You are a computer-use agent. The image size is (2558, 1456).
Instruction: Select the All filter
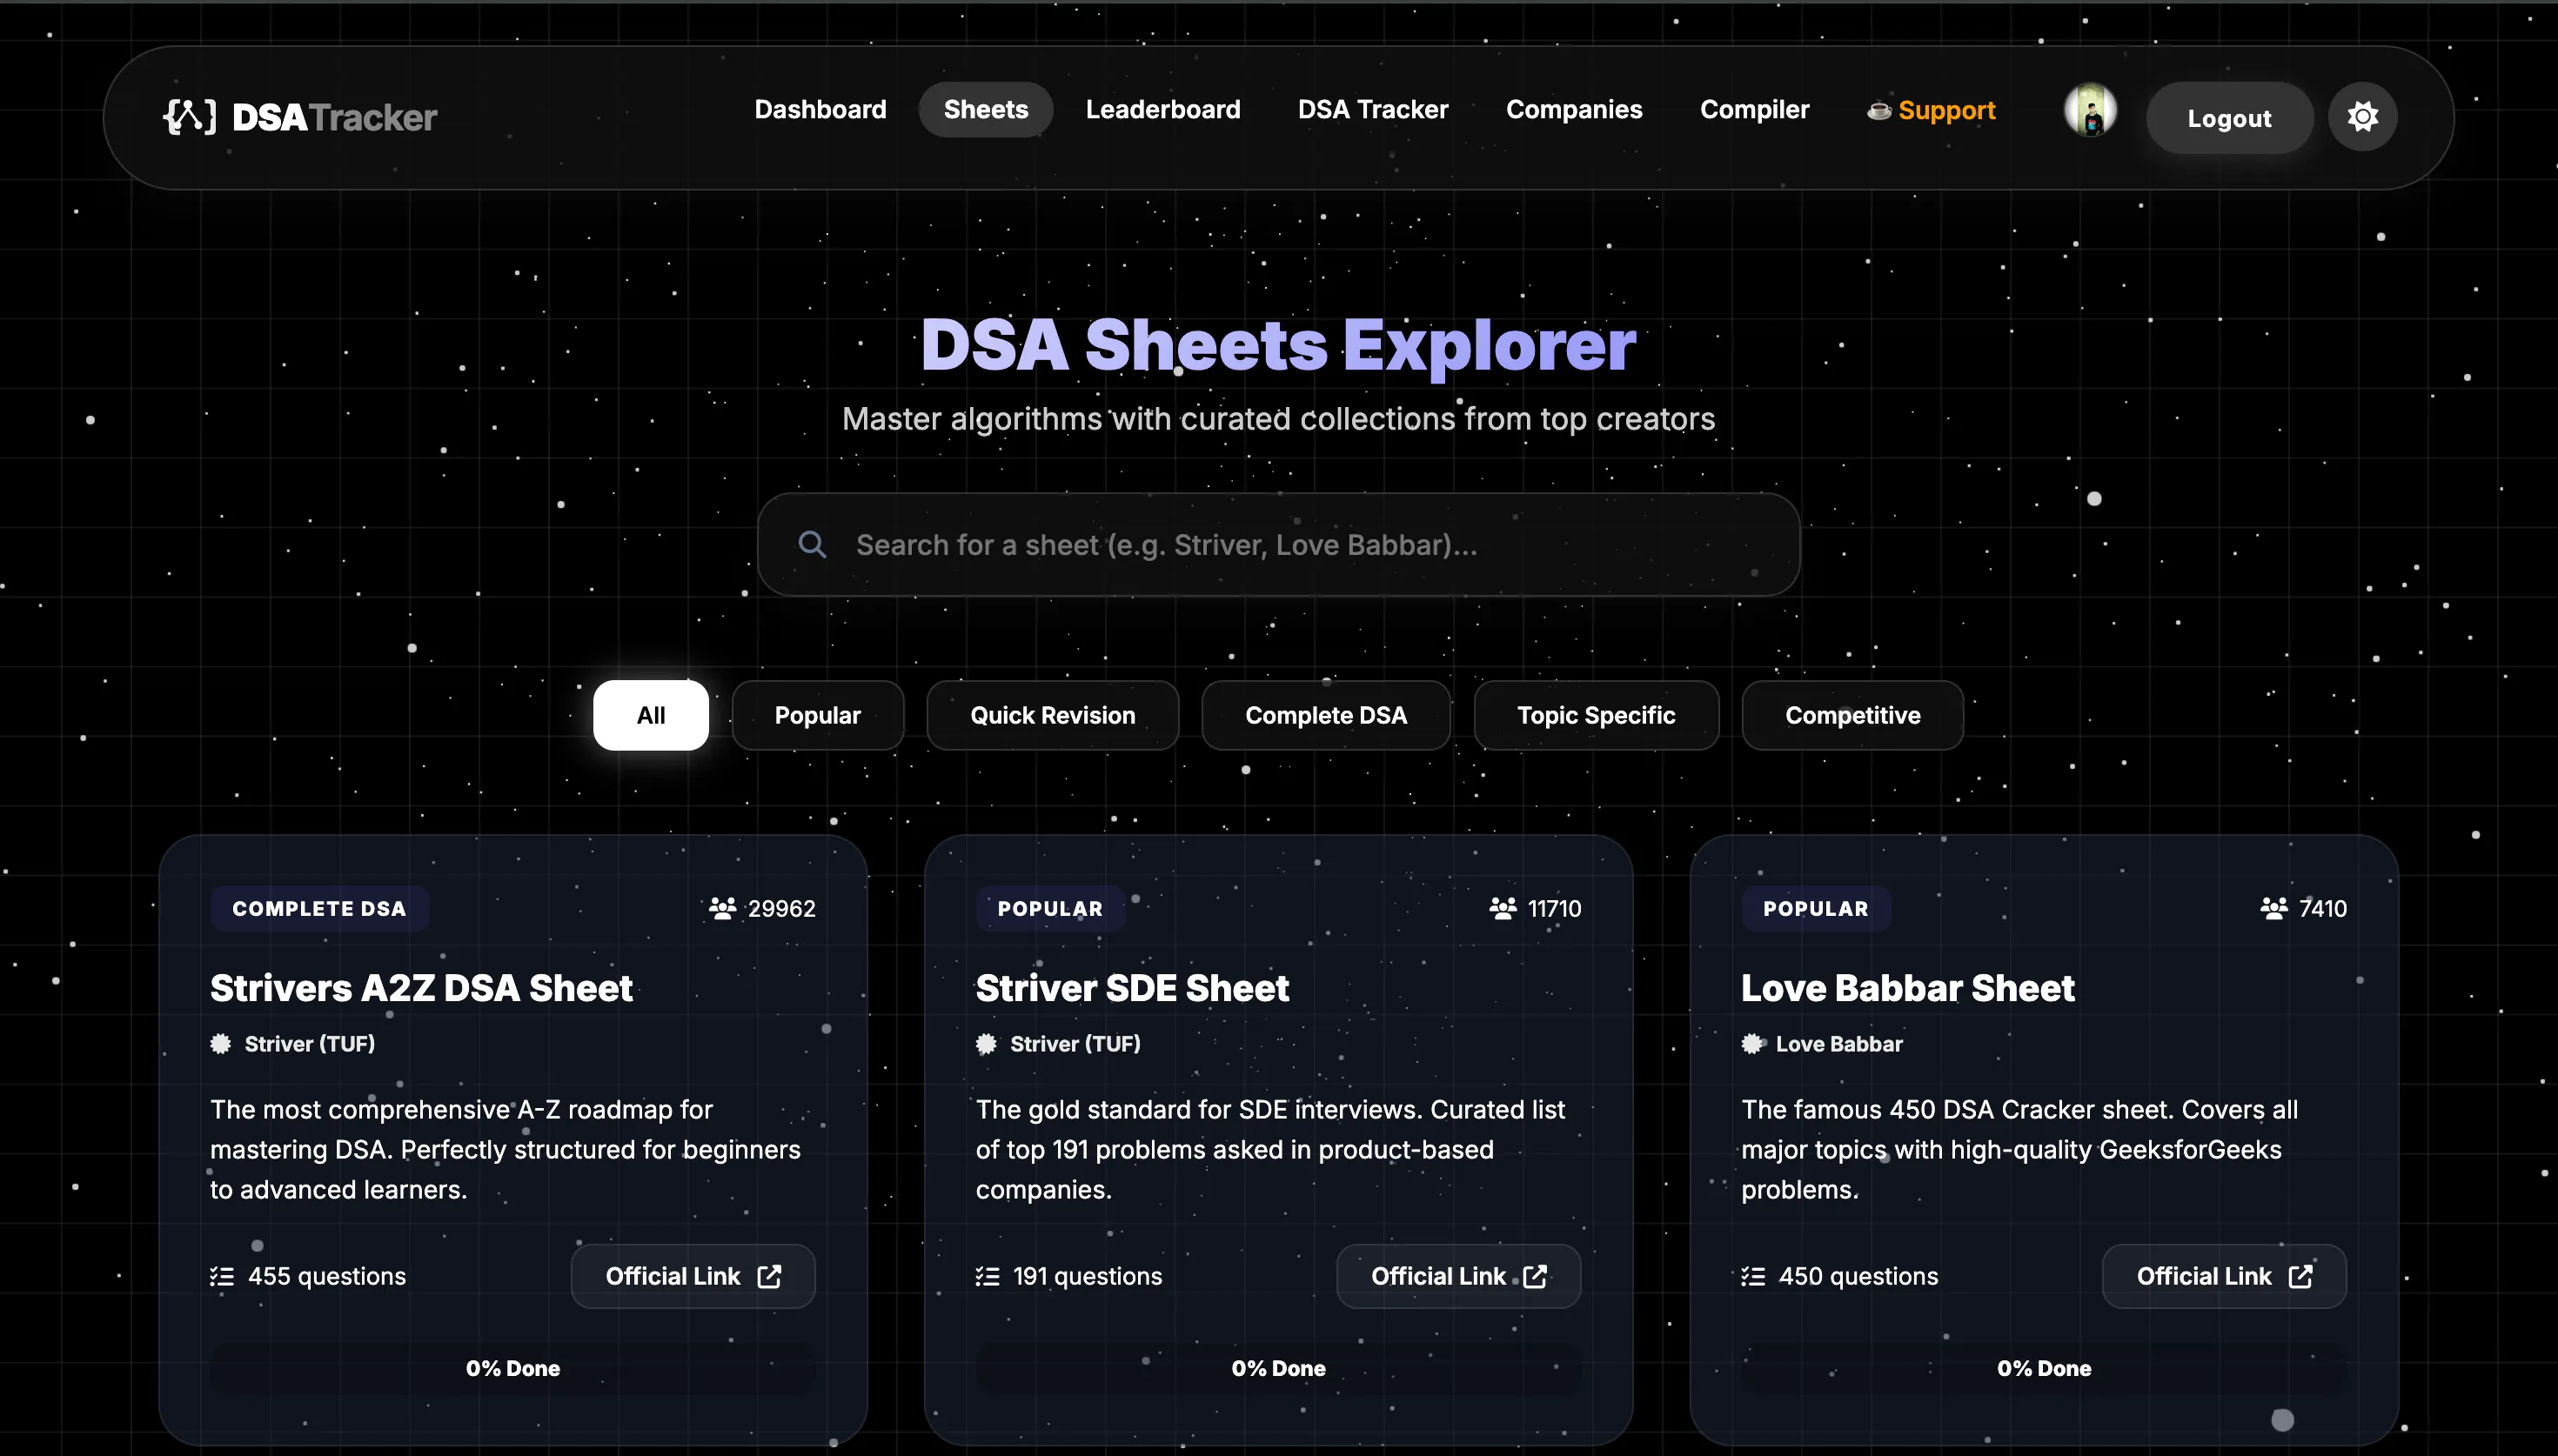(650, 715)
